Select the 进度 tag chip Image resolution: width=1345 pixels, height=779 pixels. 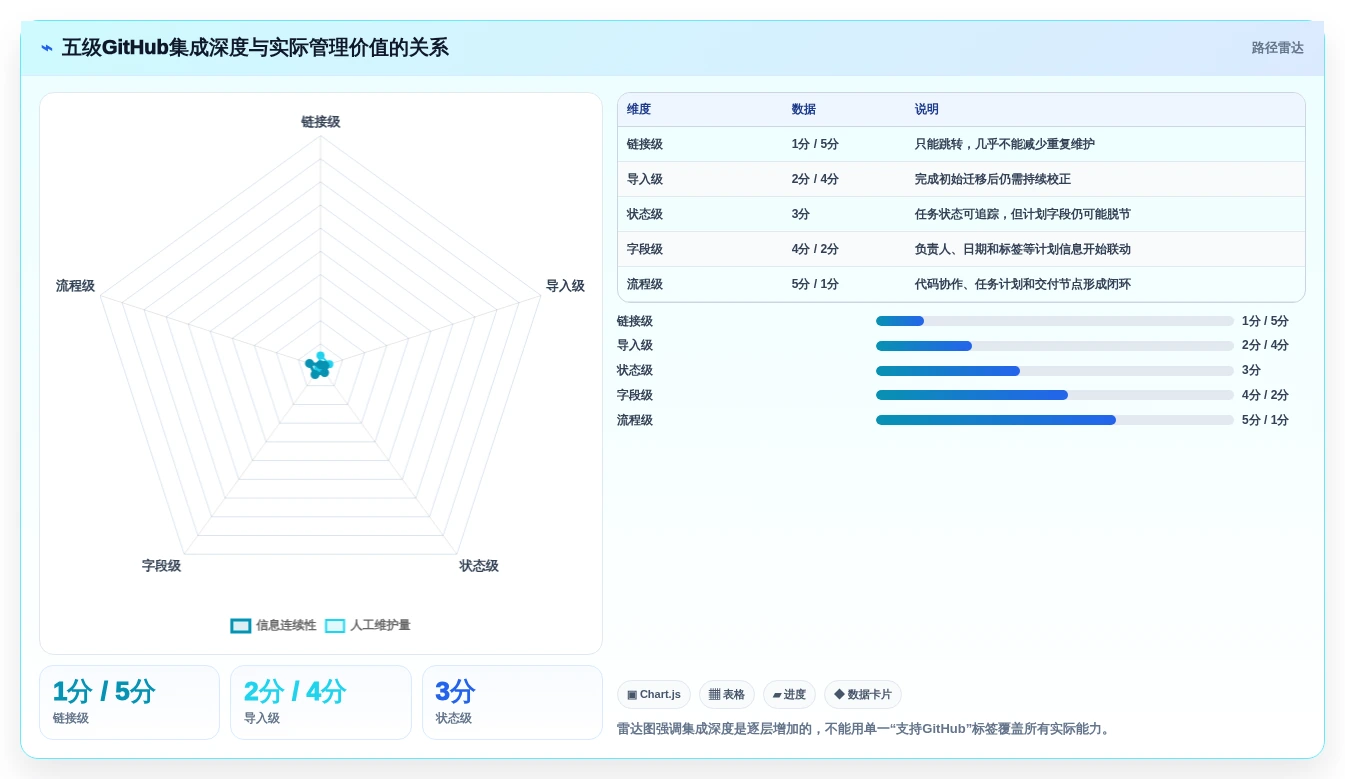click(789, 694)
